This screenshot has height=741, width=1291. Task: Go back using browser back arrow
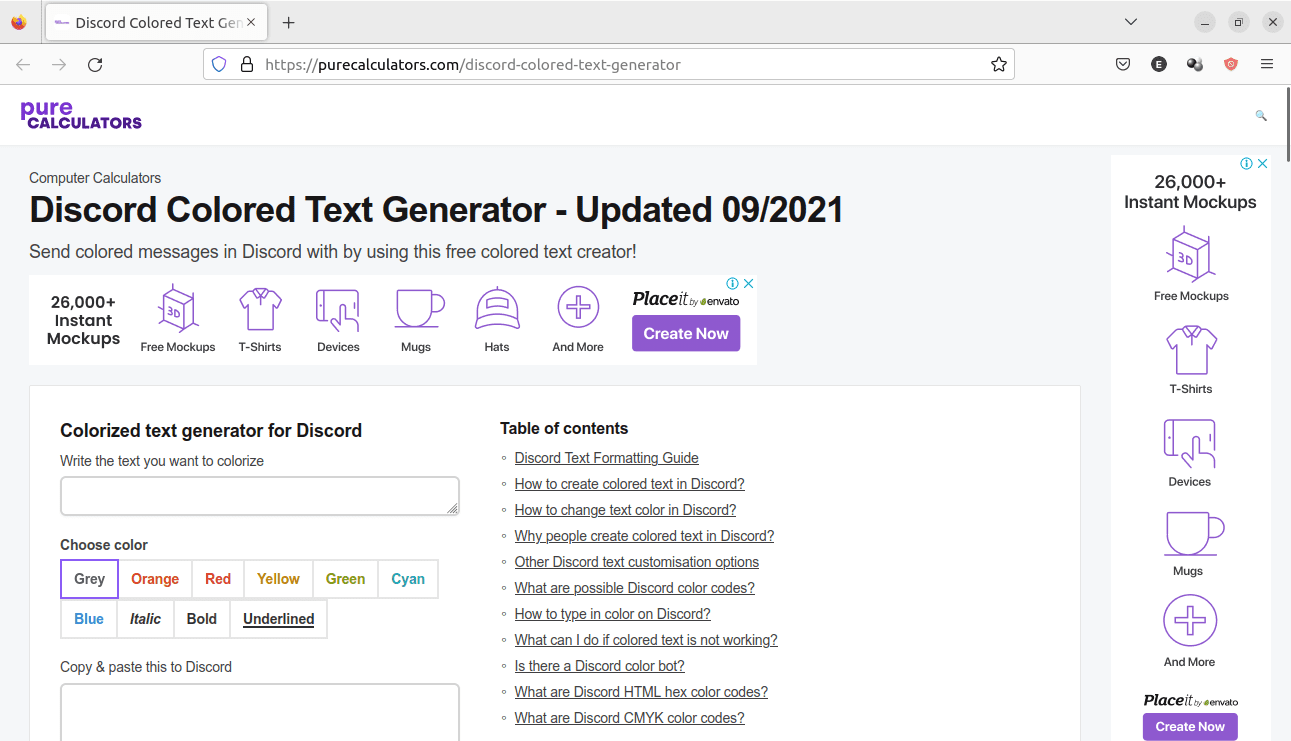click(23, 64)
